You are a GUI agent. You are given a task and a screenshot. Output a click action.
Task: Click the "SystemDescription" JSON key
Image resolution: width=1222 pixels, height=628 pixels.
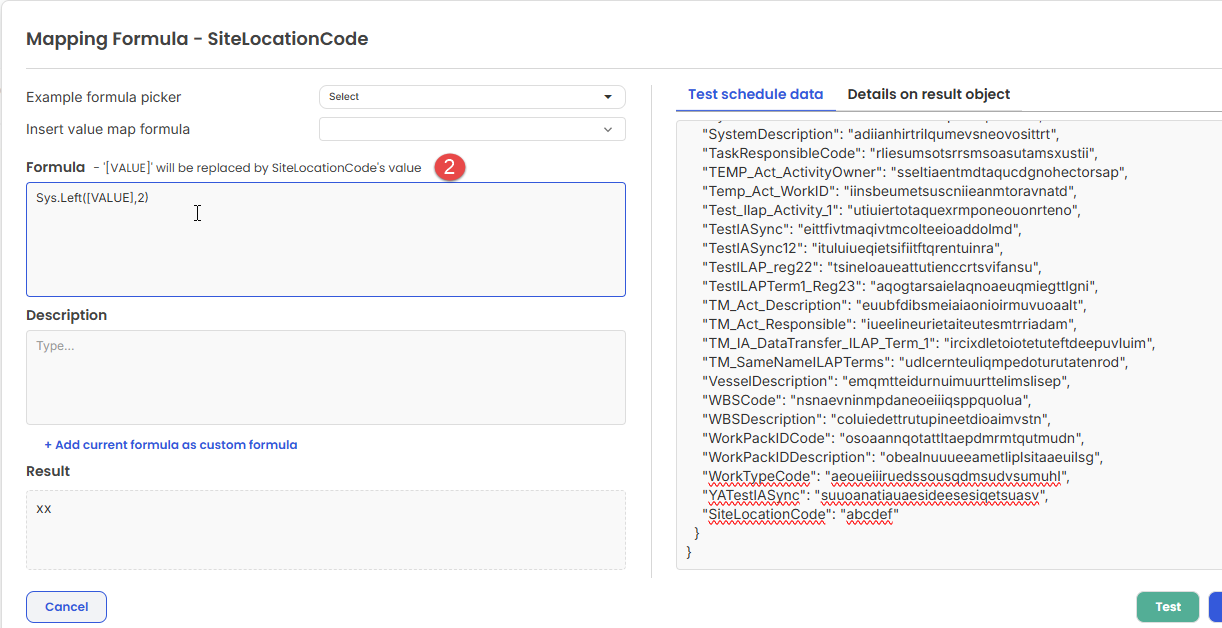(x=771, y=134)
